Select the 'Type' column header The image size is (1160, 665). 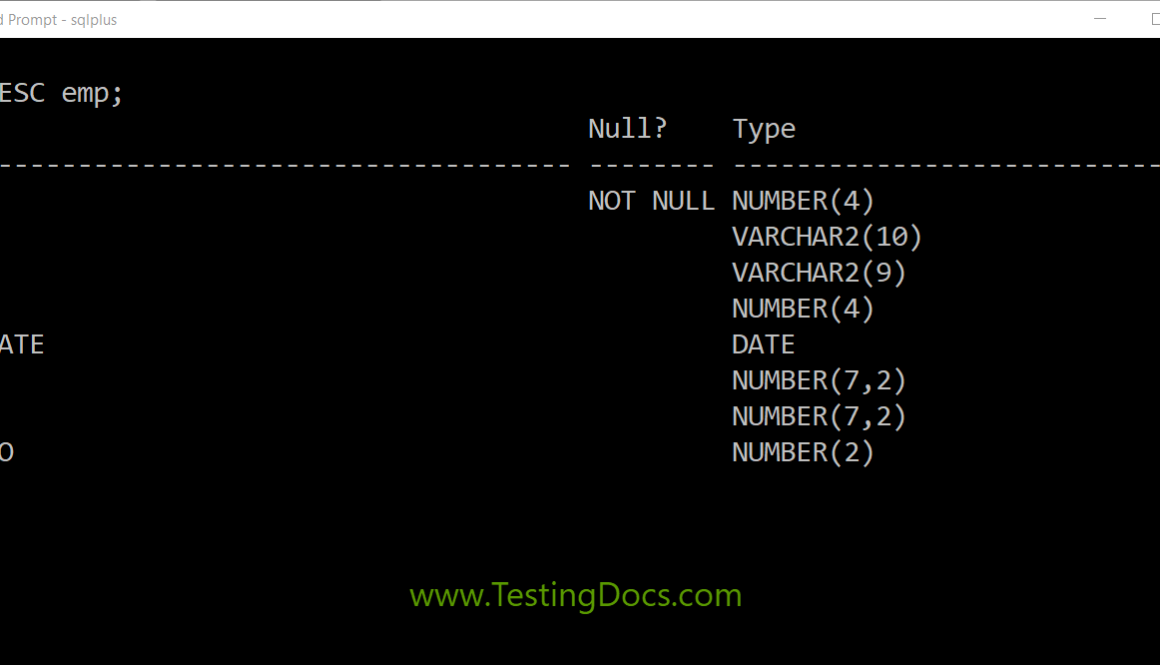point(764,129)
